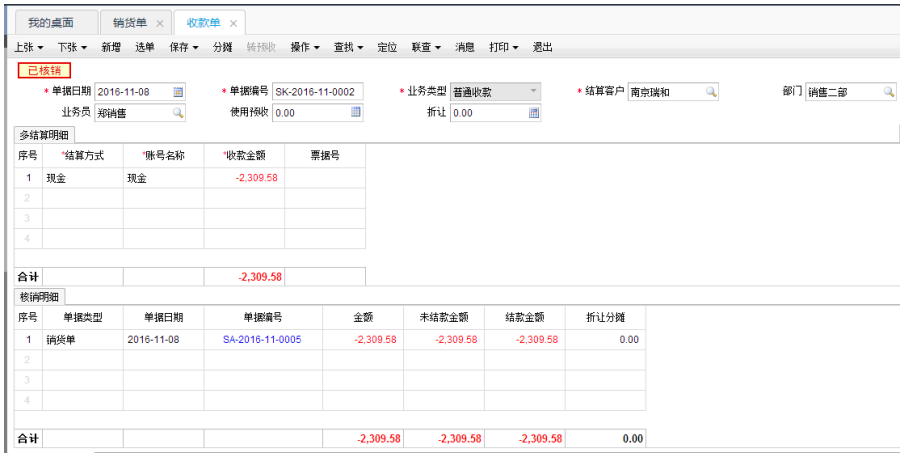
Task: Click the search icon in 部门 field
Action: [x=888, y=92]
